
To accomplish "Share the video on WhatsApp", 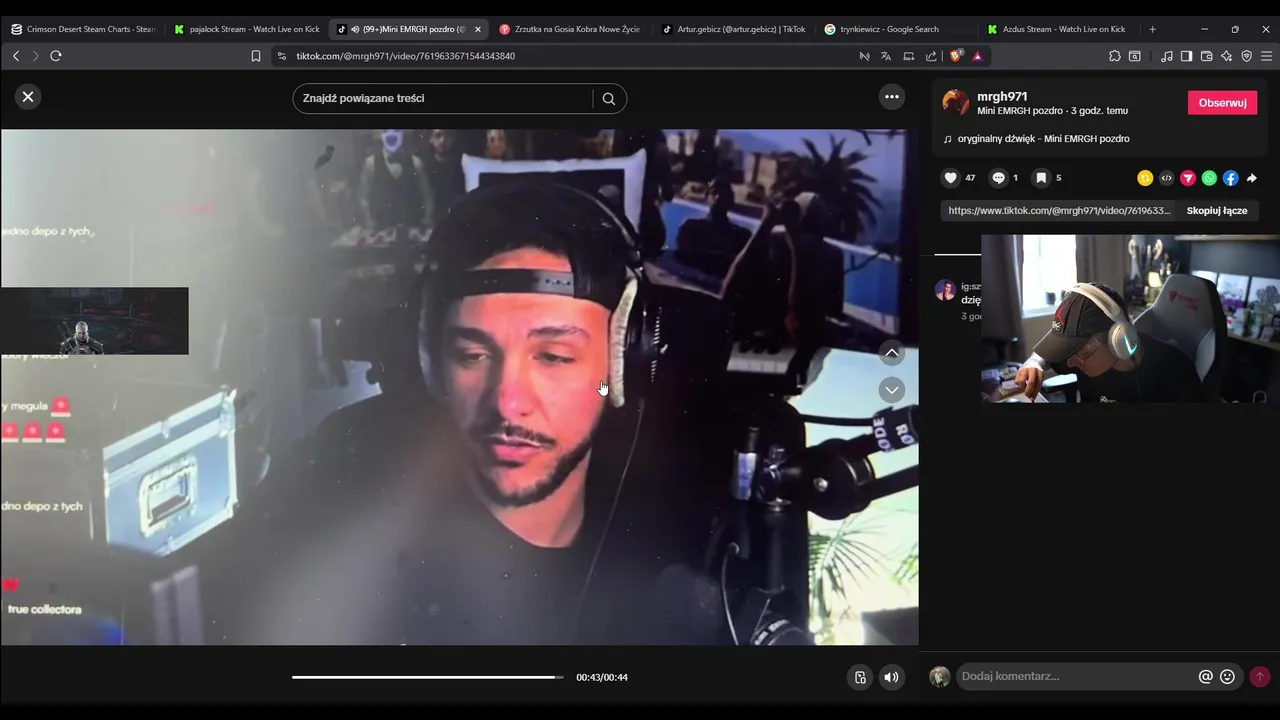I will coord(1209,178).
